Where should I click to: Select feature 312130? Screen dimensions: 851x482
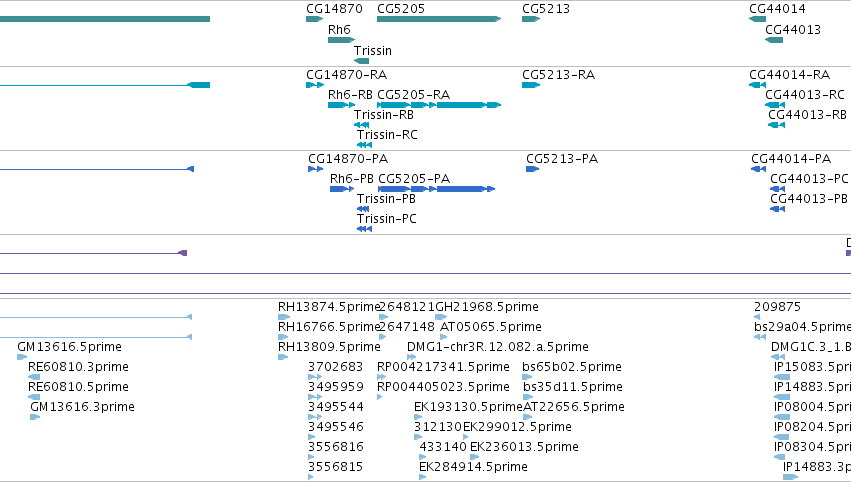pyautogui.click(x=437, y=428)
